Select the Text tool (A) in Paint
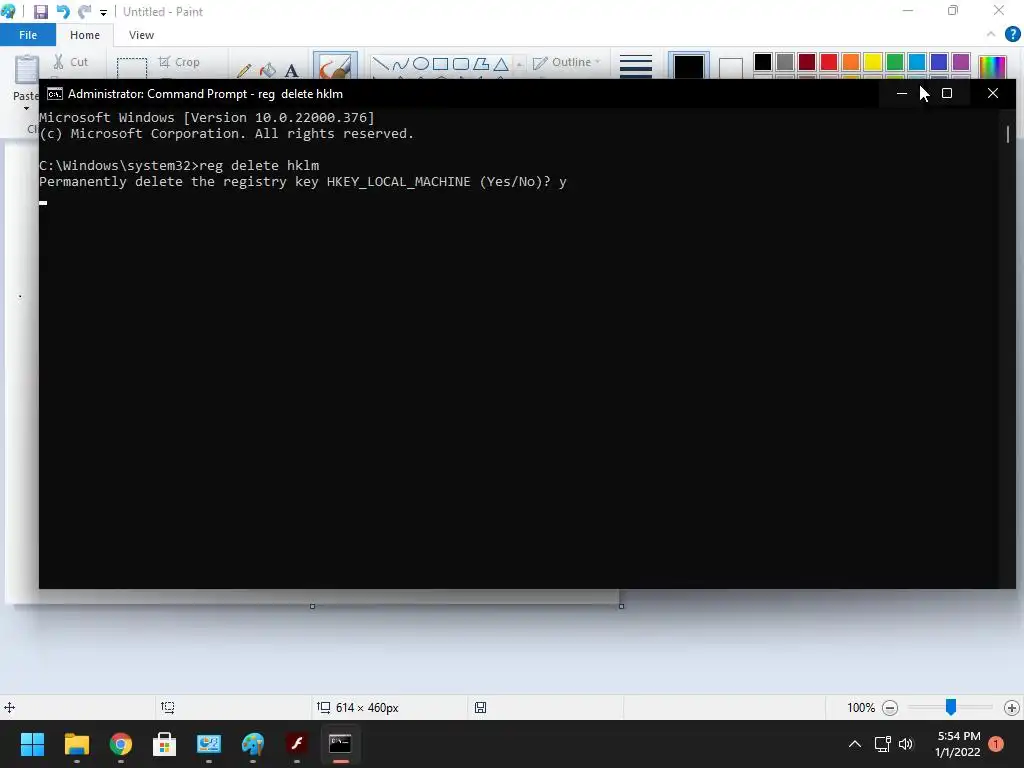1024x768 pixels. click(291, 71)
